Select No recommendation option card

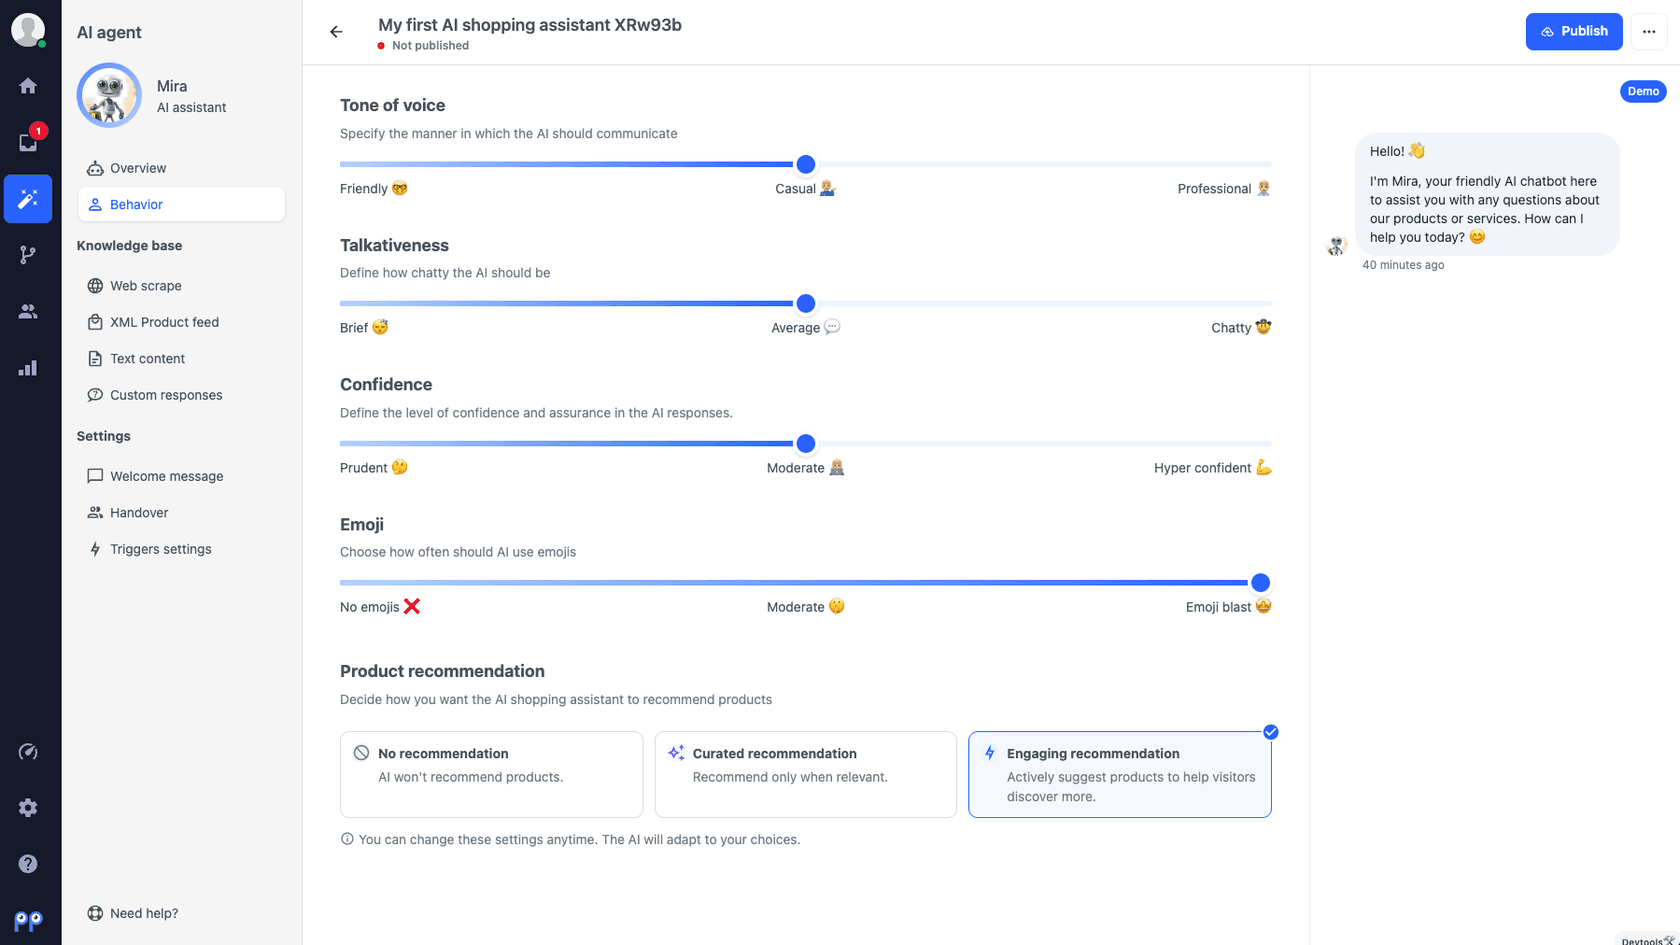[x=491, y=774]
